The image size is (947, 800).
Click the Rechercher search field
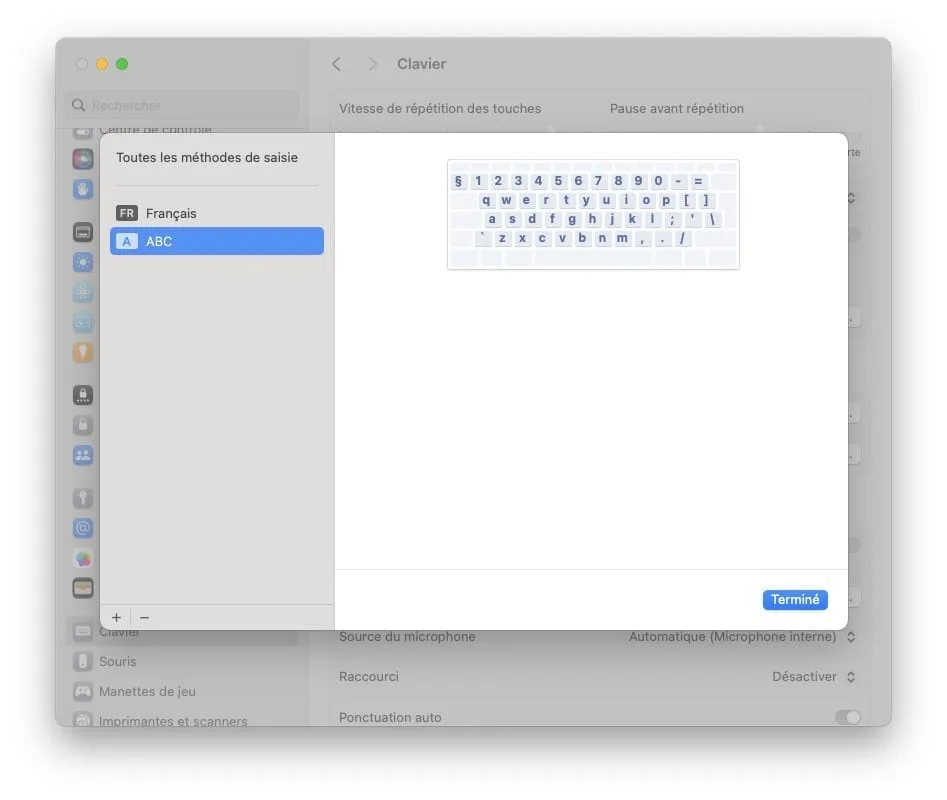point(182,105)
